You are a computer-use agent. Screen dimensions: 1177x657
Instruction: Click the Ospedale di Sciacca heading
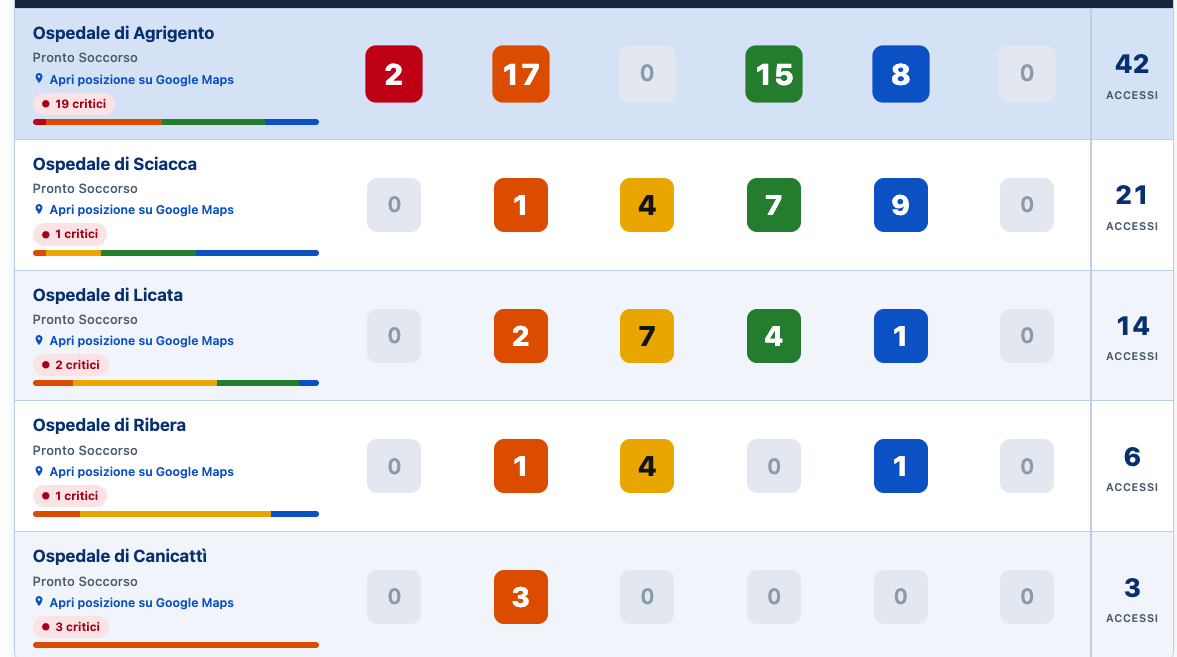pos(115,164)
